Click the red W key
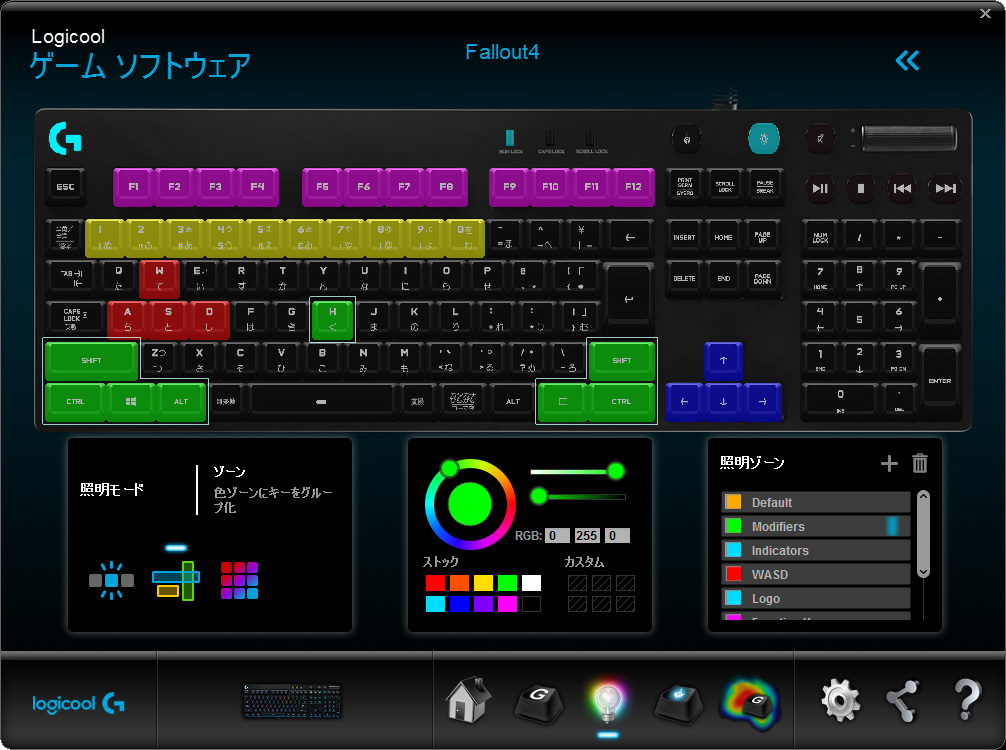 click(x=159, y=278)
